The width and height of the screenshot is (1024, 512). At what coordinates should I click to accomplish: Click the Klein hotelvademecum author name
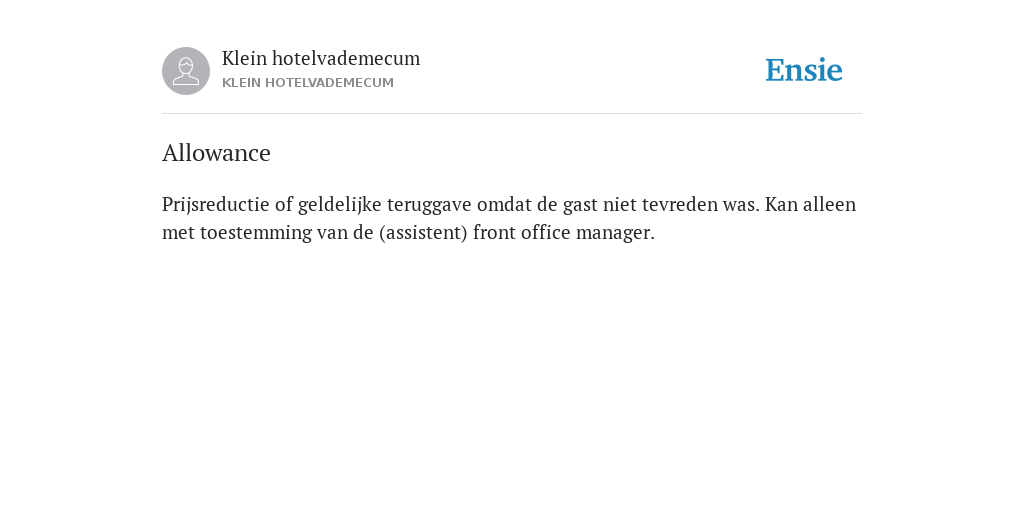(x=321, y=59)
